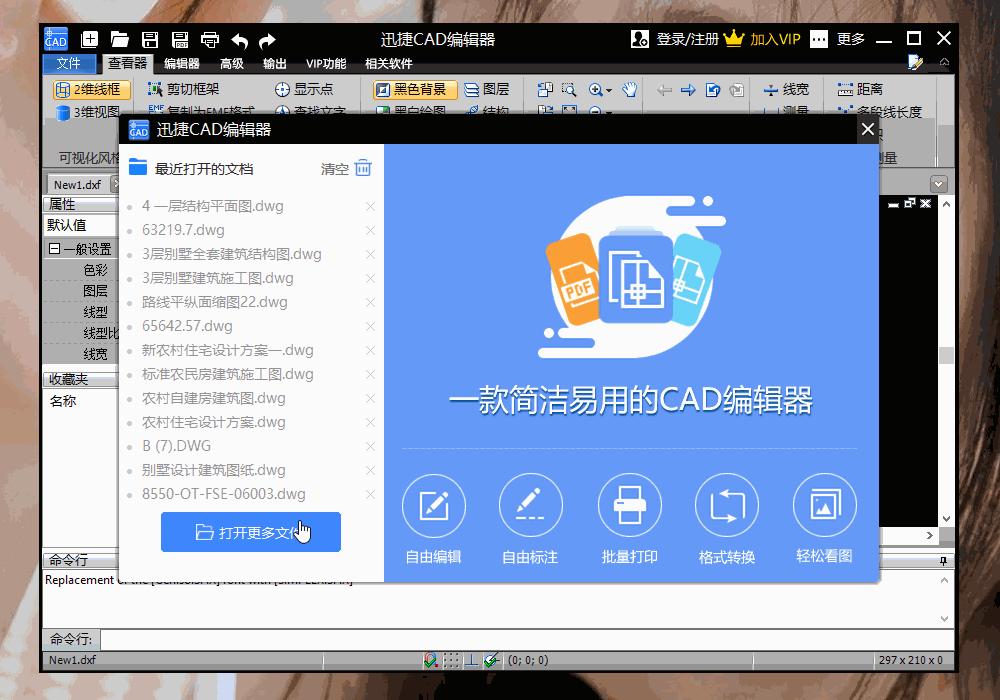Launch 格式转换 (format conversion) from the dialog
The height and width of the screenshot is (700, 1000).
coord(727,505)
